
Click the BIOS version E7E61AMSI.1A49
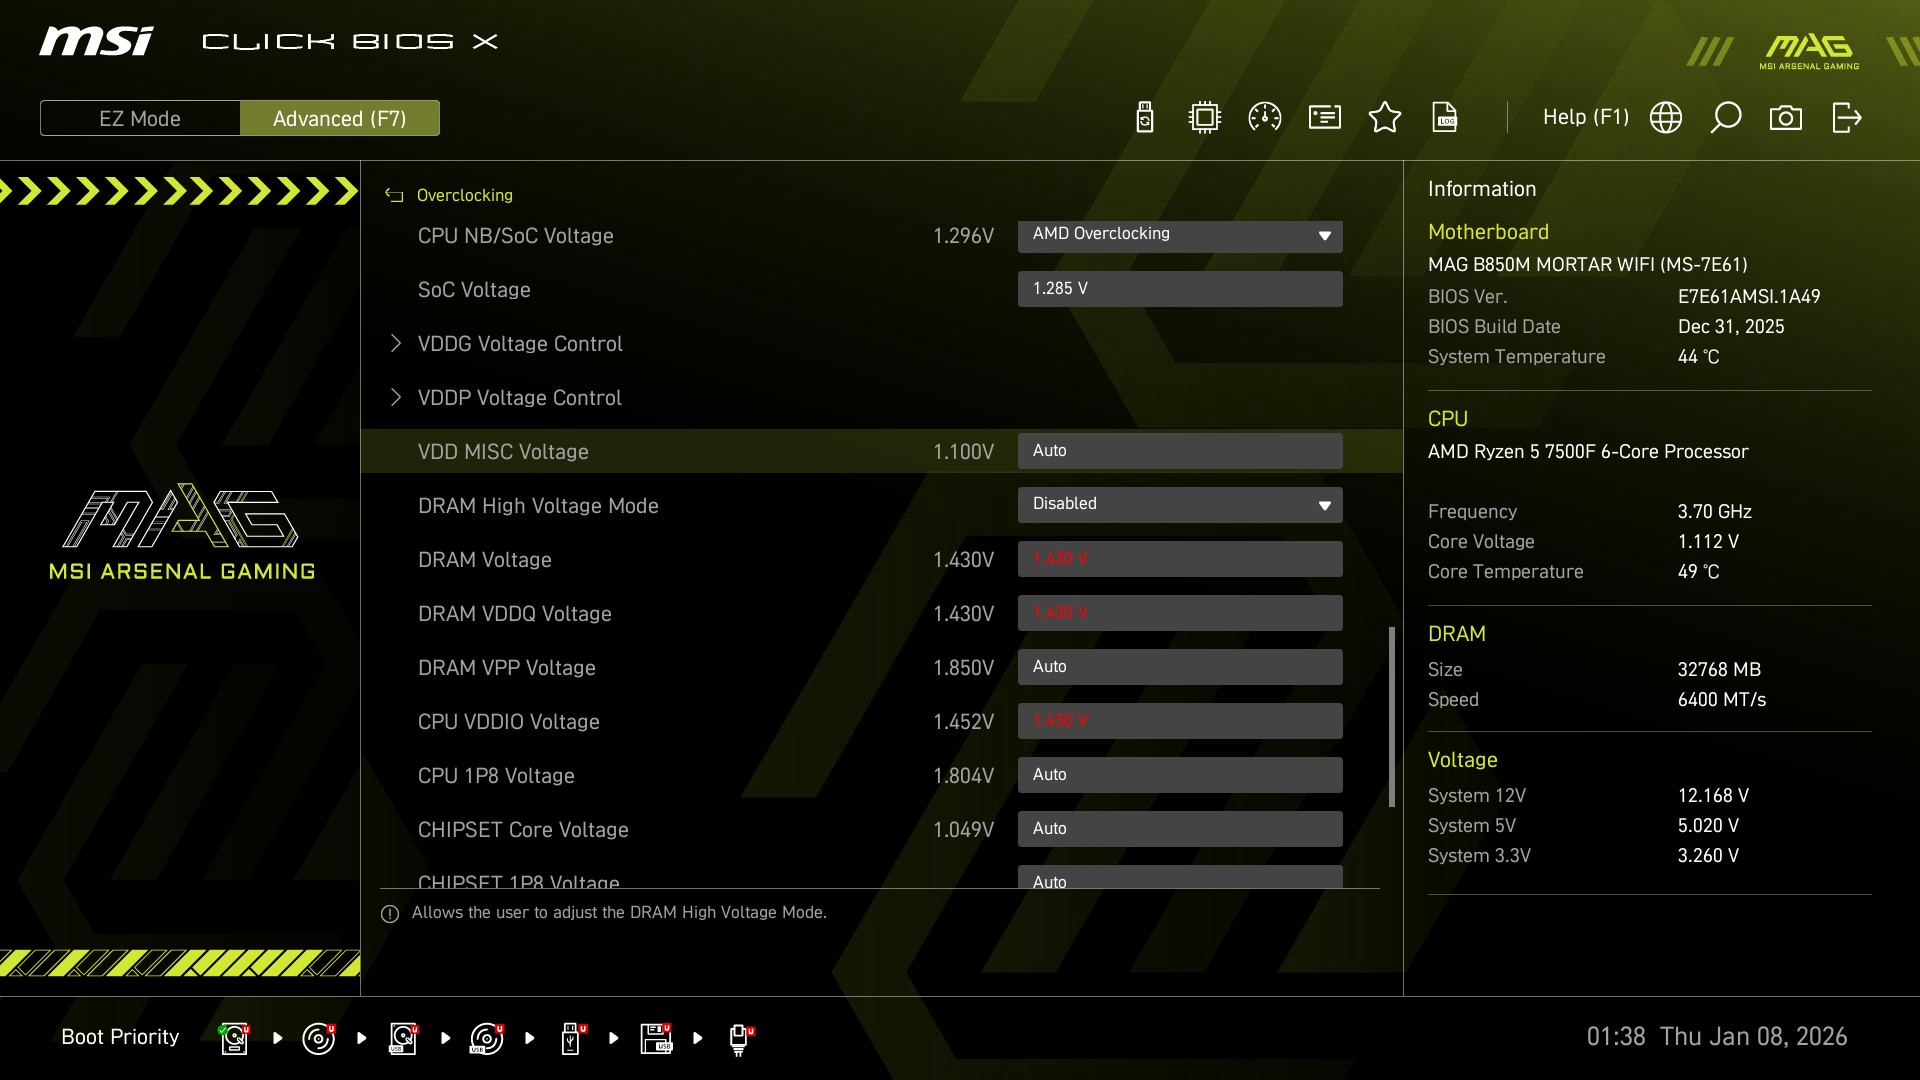pos(1749,297)
